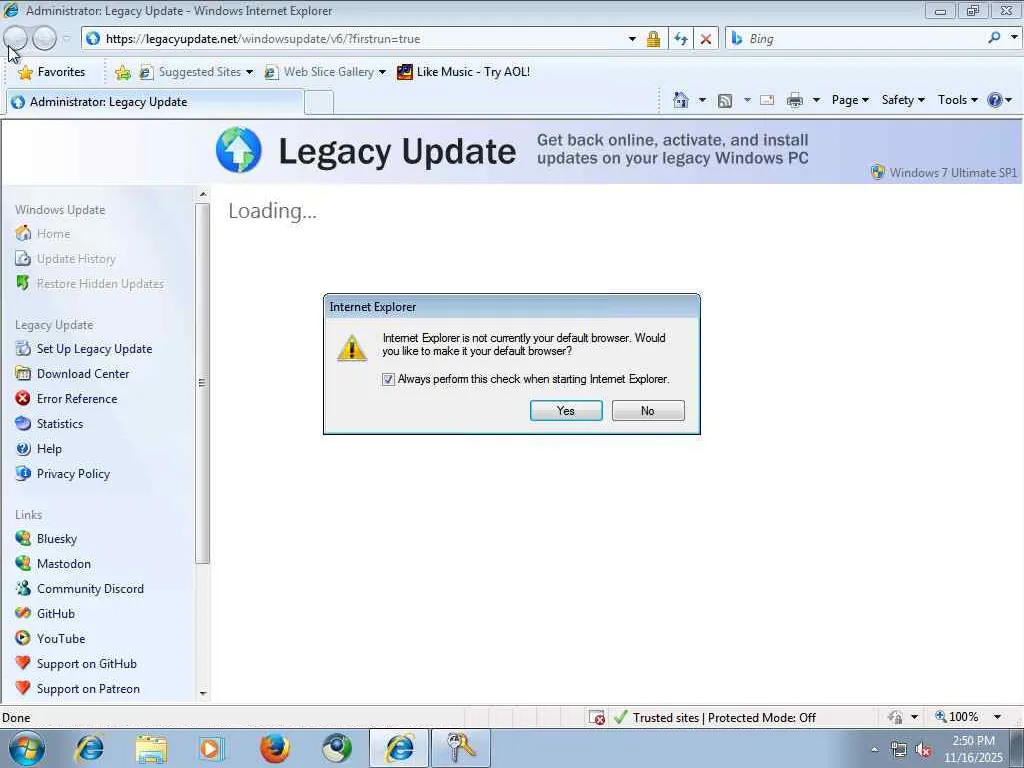Image resolution: width=1024 pixels, height=768 pixels.
Task: Click the Legacy Update globe logo
Action: 238,150
